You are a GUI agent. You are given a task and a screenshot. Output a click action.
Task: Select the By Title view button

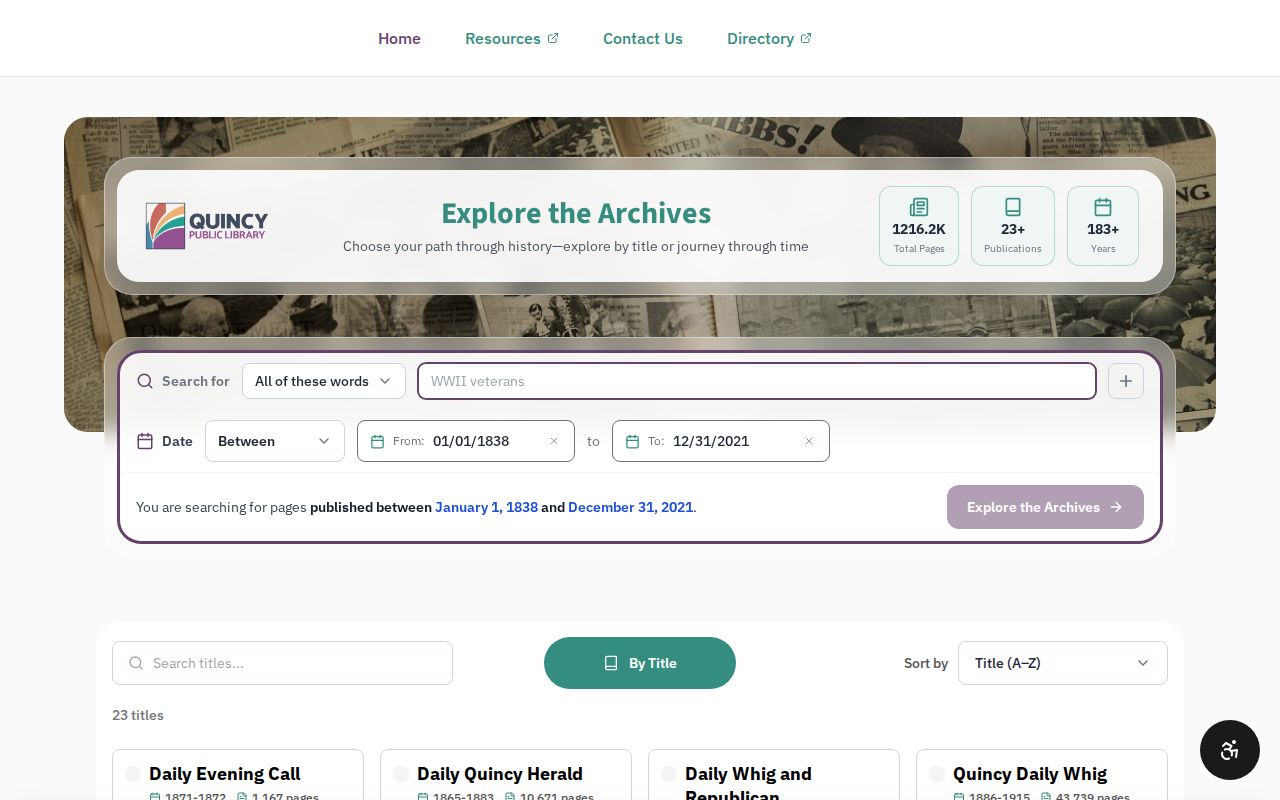(640, 663)
